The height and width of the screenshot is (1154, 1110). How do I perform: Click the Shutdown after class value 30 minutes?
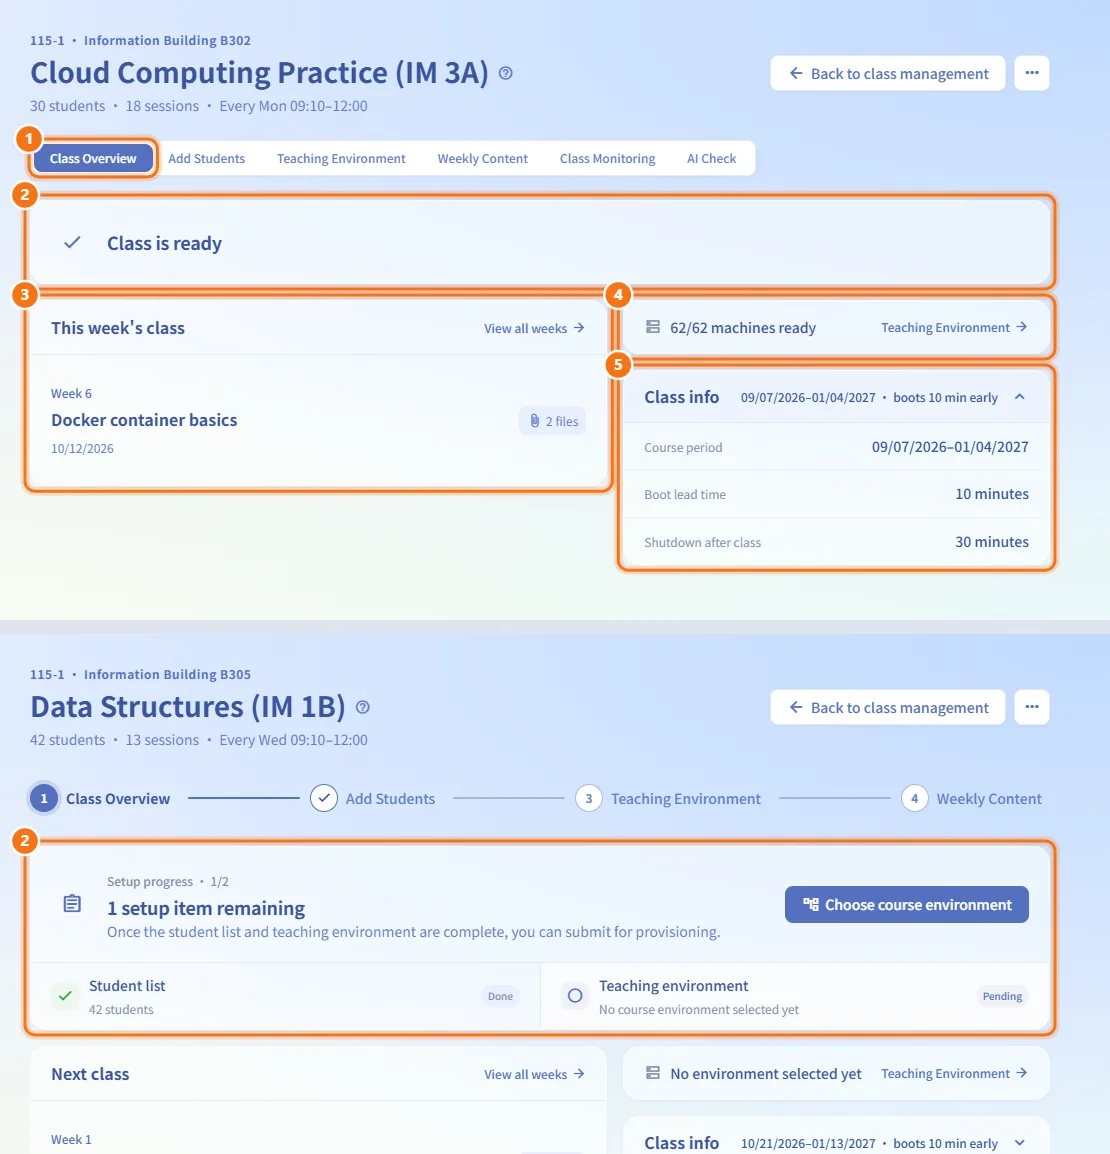coord(992,542)
